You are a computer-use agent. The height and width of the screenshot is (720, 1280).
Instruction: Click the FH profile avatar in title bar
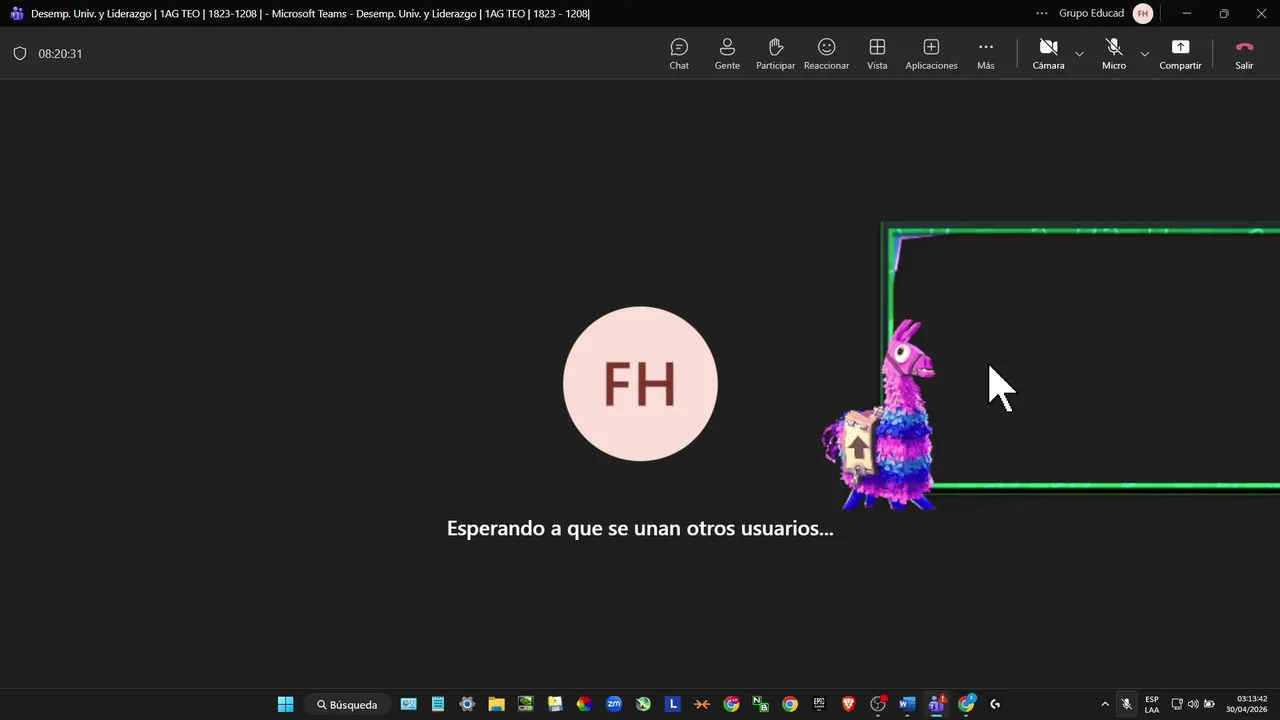1143,14
